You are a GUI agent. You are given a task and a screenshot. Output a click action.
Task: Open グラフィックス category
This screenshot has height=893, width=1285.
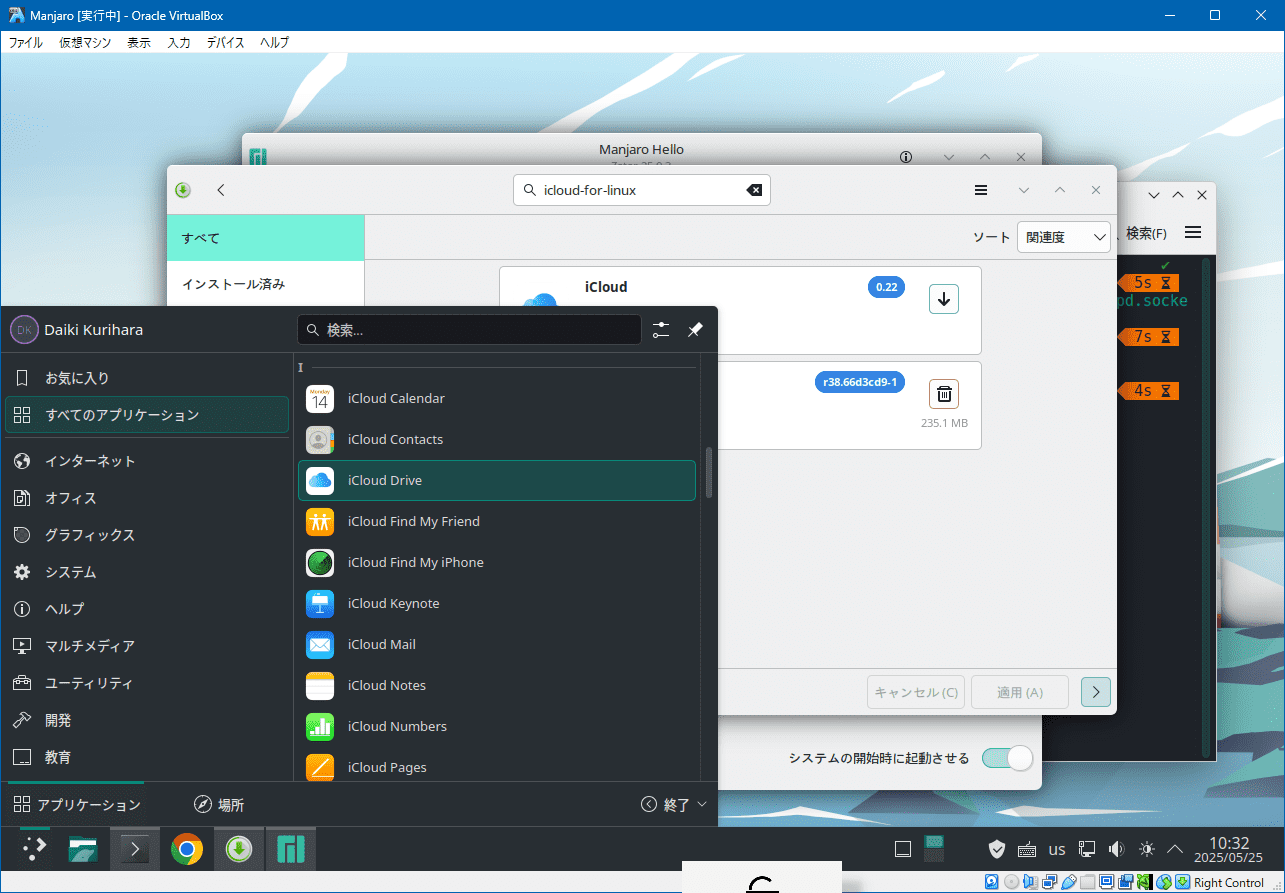(x=147, y=535)
